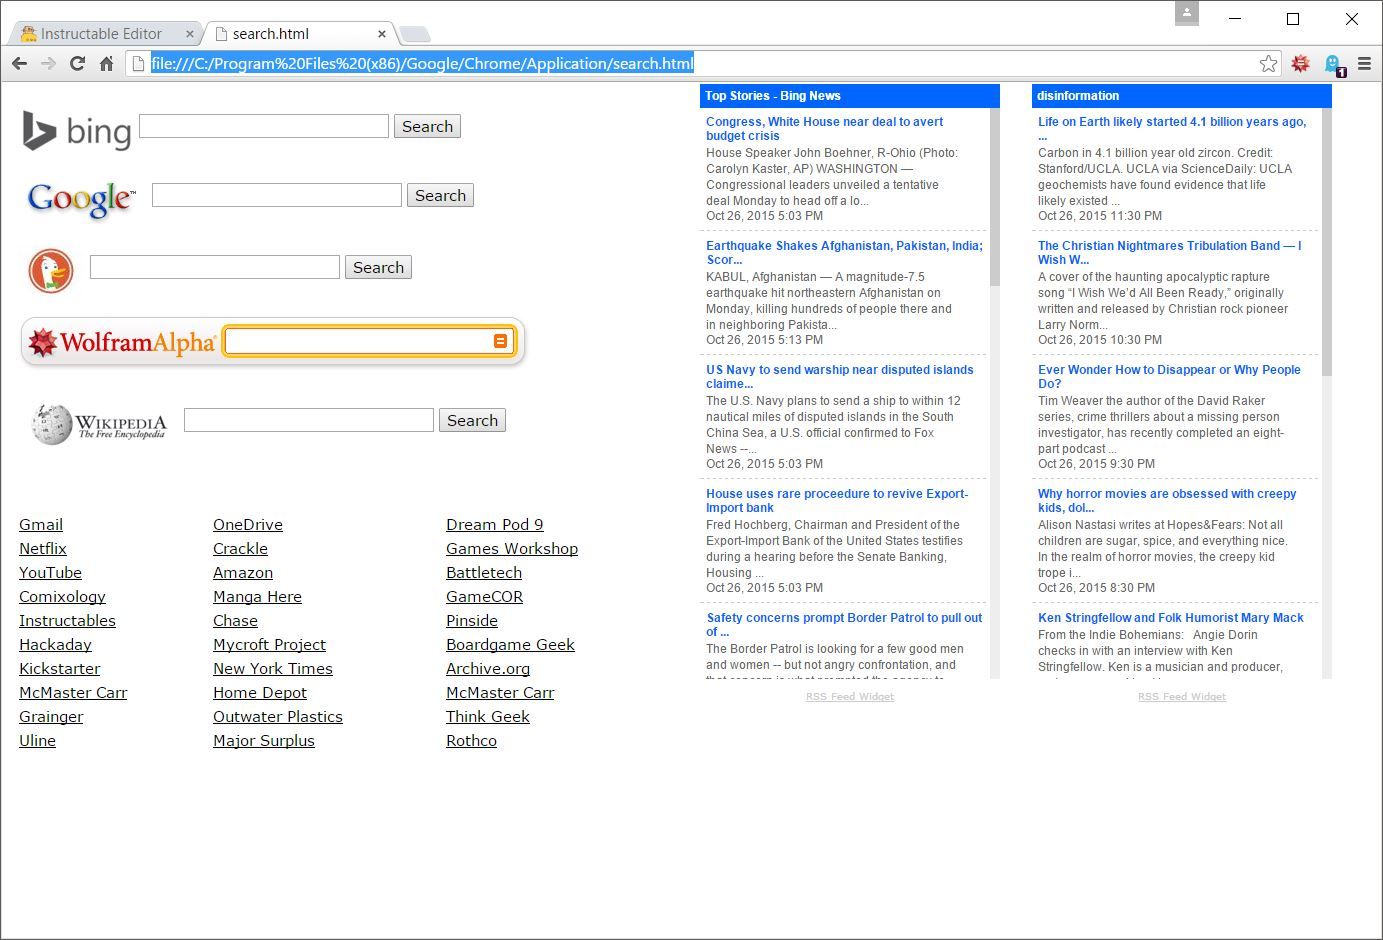Screen dimensions: 1383x940
Task: Click the Google logo
Action: click(x=79, y=199)
